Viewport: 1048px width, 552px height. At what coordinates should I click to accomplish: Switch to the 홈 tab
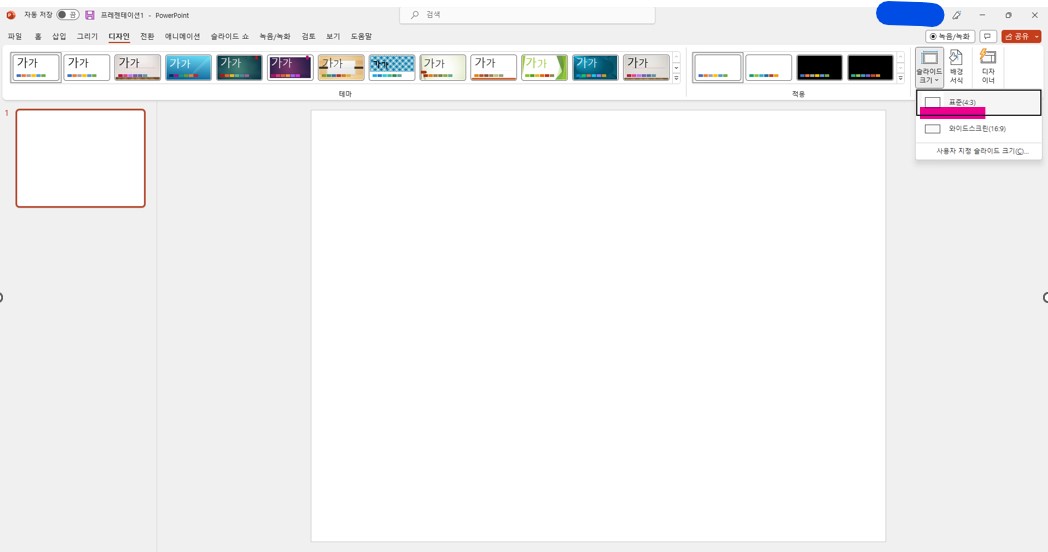pyautogui.click(x=38, y=36)
